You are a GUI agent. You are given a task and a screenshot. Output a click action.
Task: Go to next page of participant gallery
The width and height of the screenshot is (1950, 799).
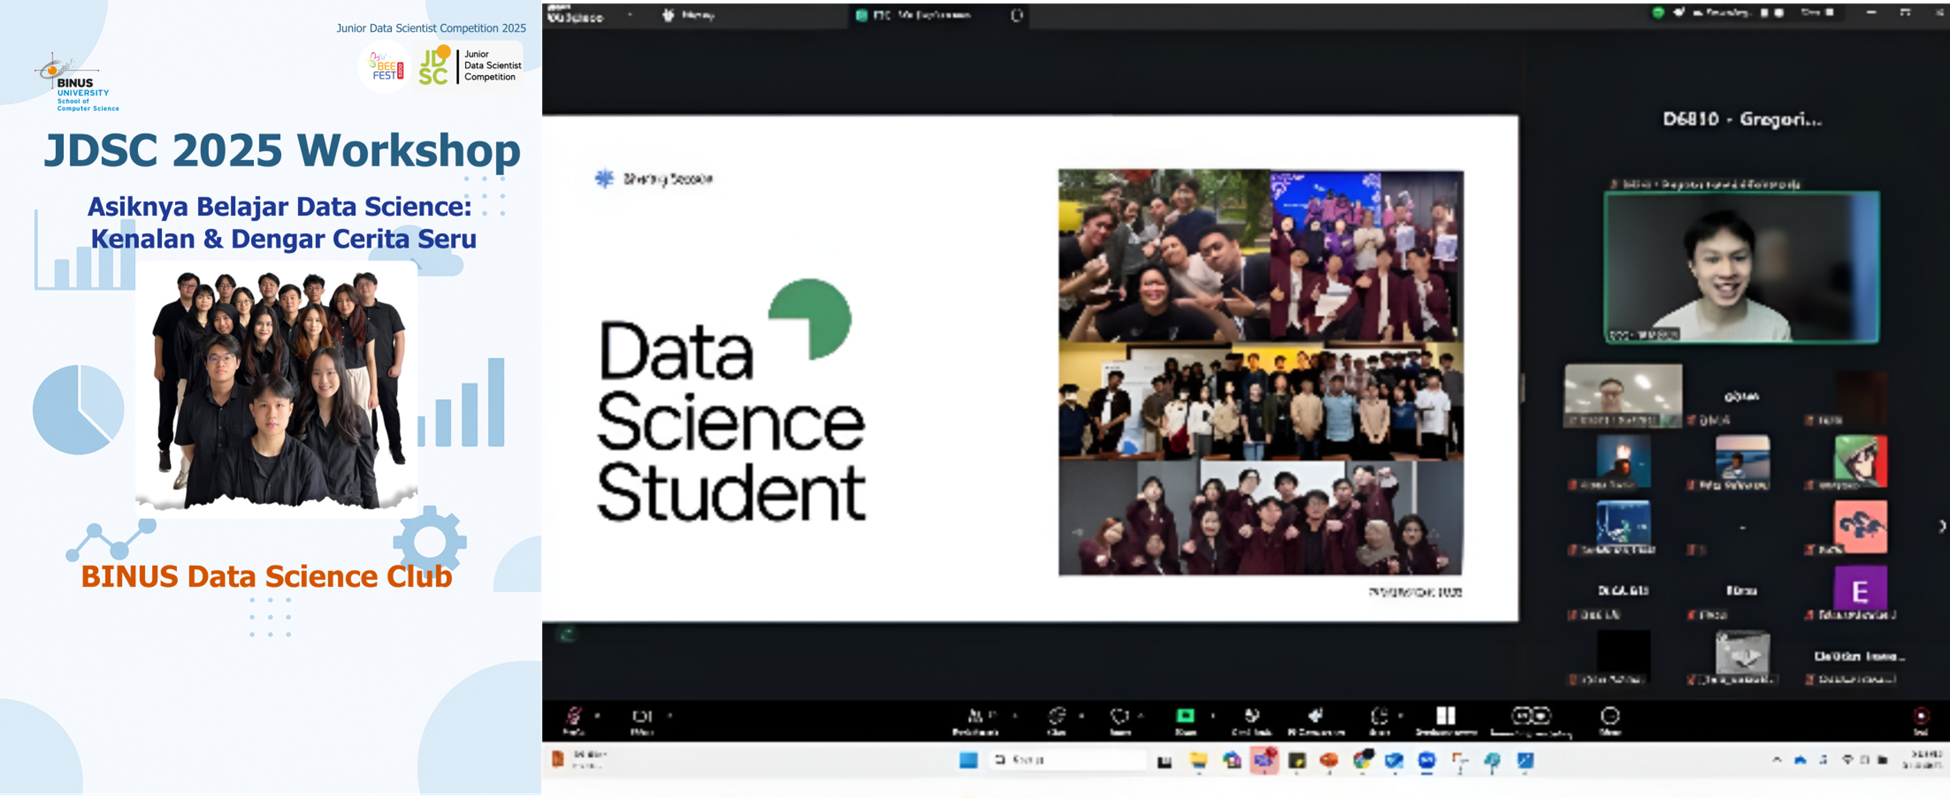tap(1941, 526)
